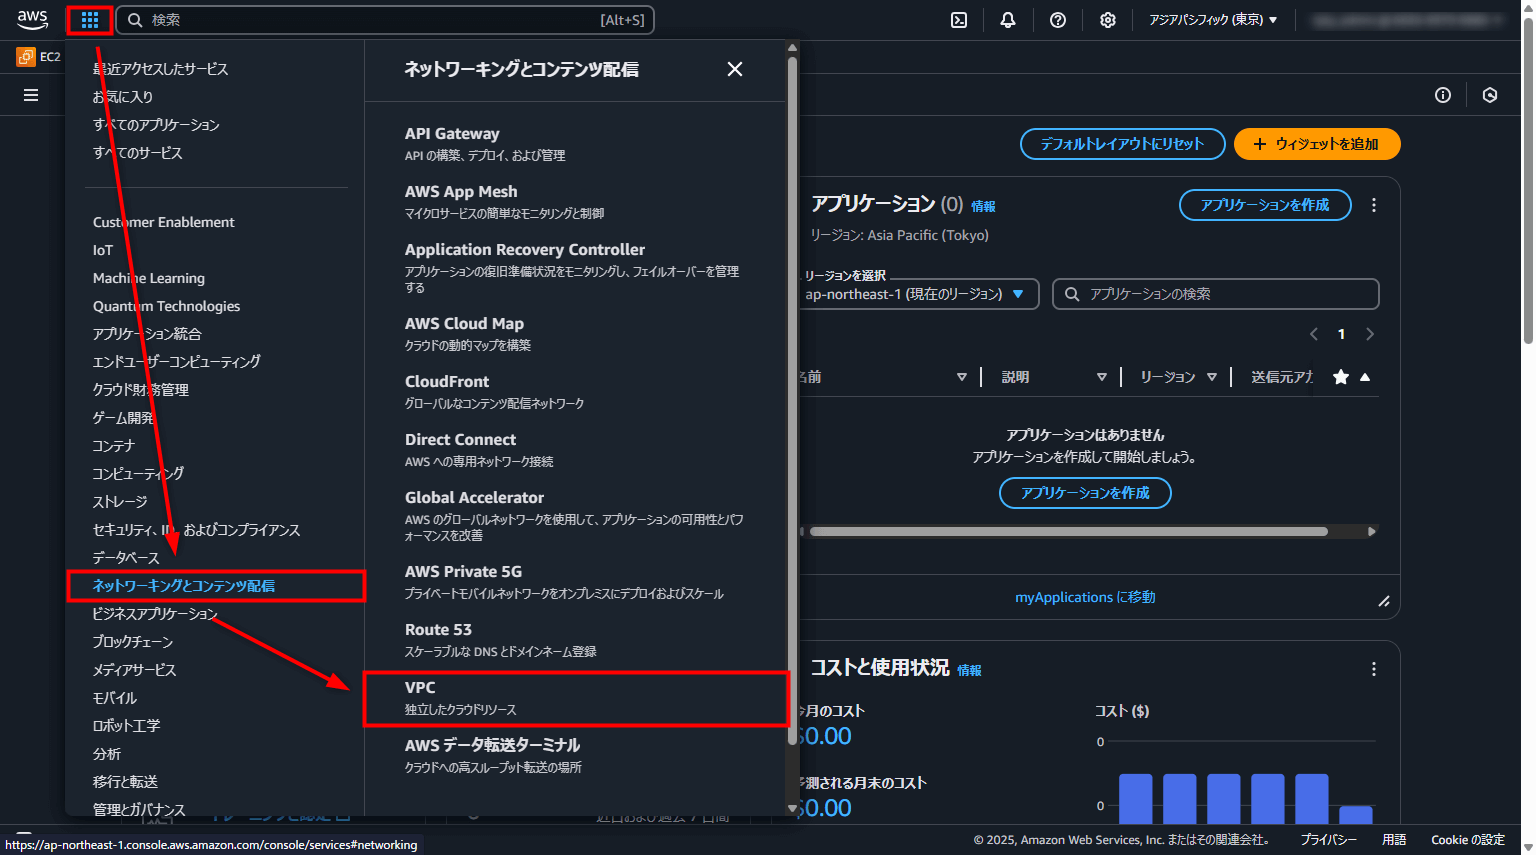Click the ascending sort triangle beside star
The height and width of the screenshot is (855, 1536).
point(1365,377)
